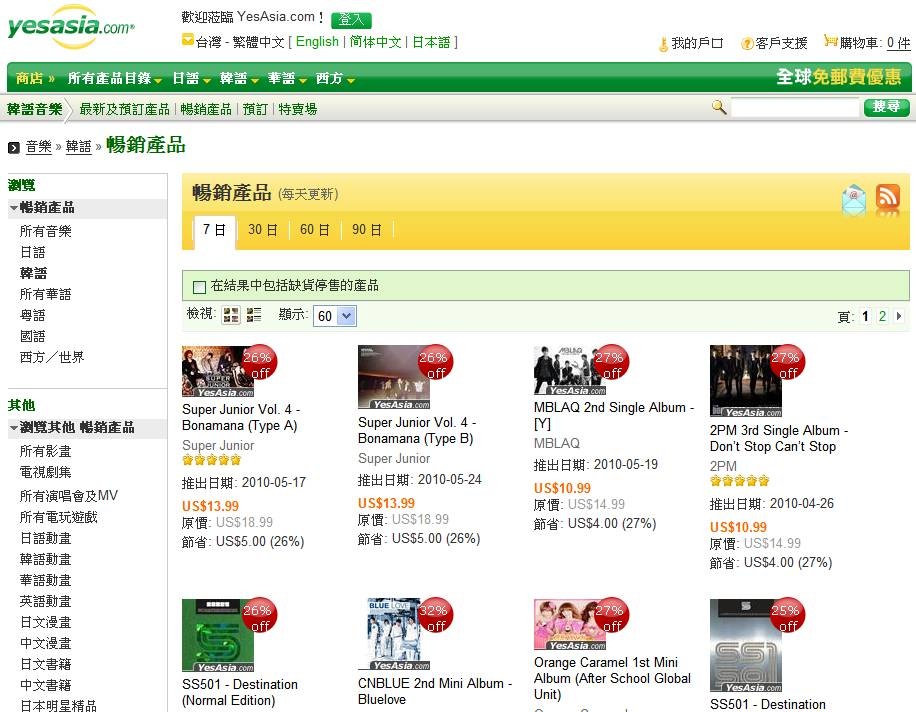Image resolution: width=916 pixels, height=712 pixels.
Task: Click 所有影畫 in the sidebar
Action: 46,451
